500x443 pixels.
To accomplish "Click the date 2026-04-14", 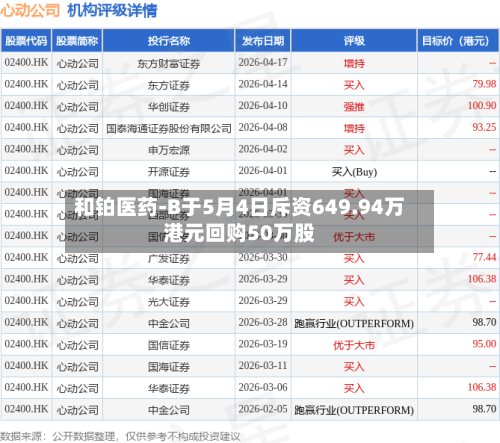I will pos(263,84).
